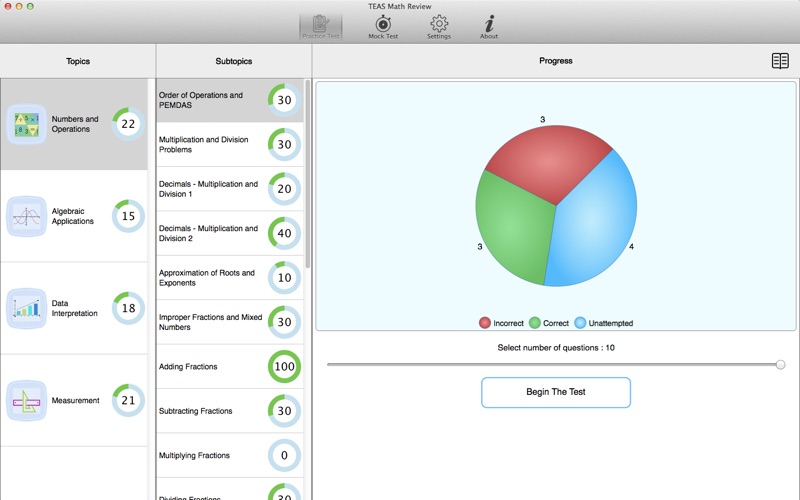Select the Subtracting Fractions subtopic
Viewport: 800px width, 500px height.
click(x=230, y=411)
